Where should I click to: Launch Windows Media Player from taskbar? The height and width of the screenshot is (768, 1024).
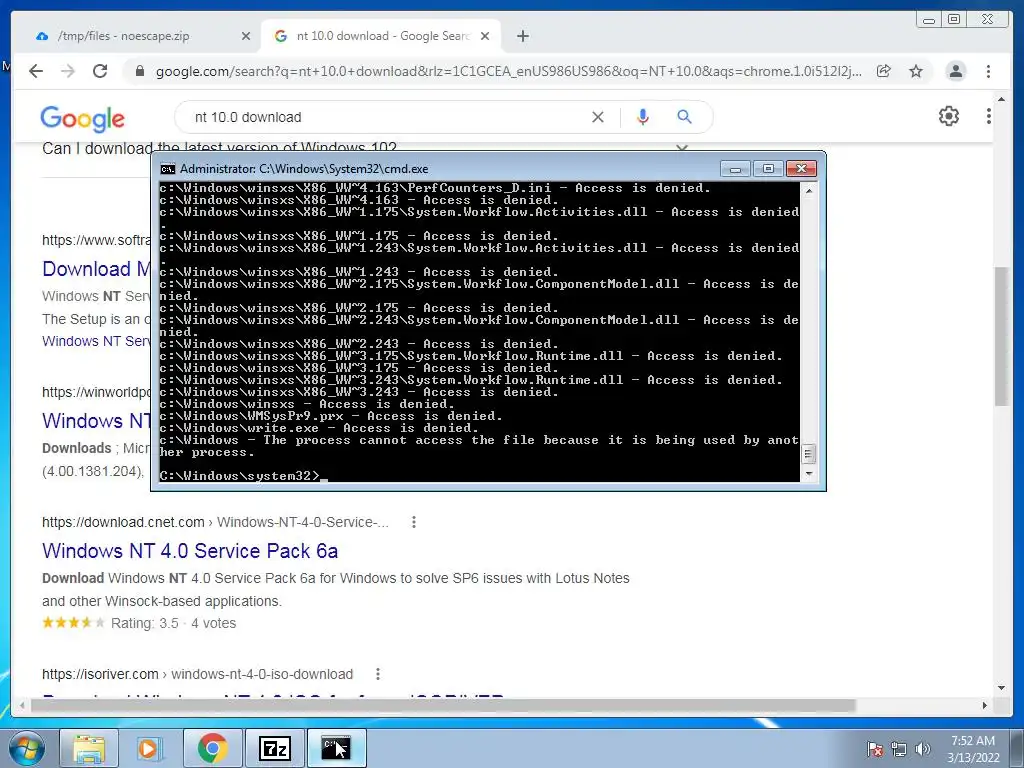149,748
